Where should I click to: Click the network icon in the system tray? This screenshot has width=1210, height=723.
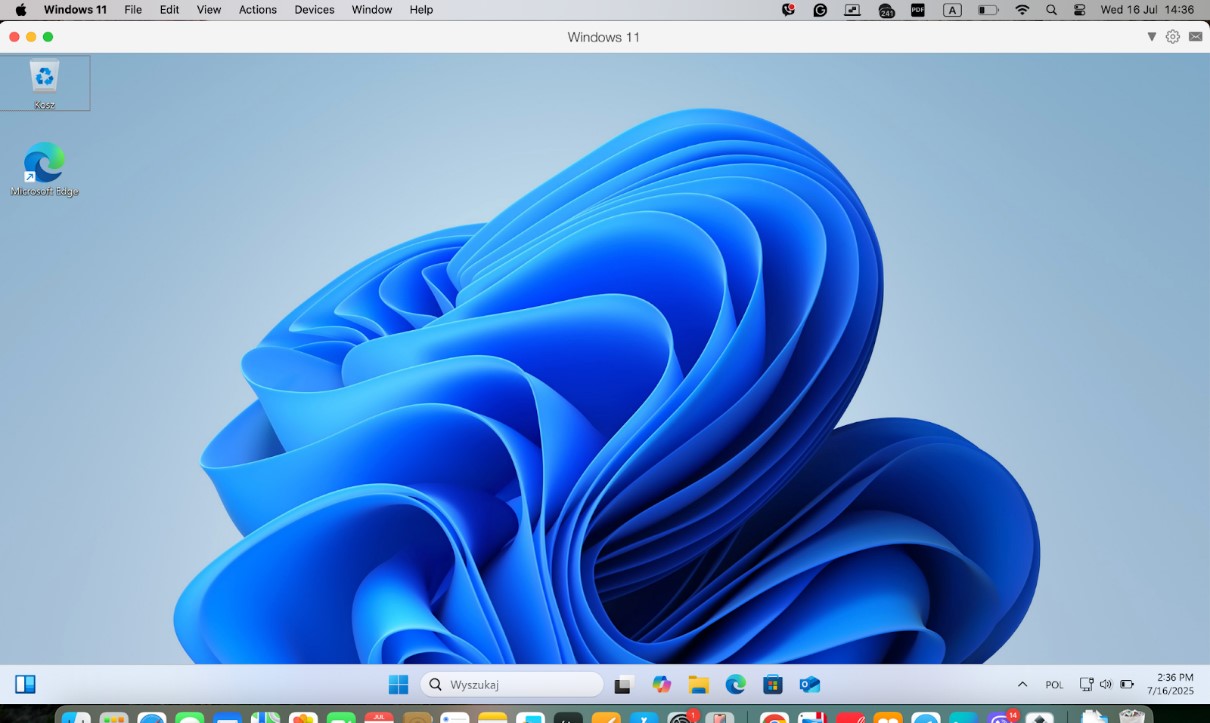tap(1087, 684)
